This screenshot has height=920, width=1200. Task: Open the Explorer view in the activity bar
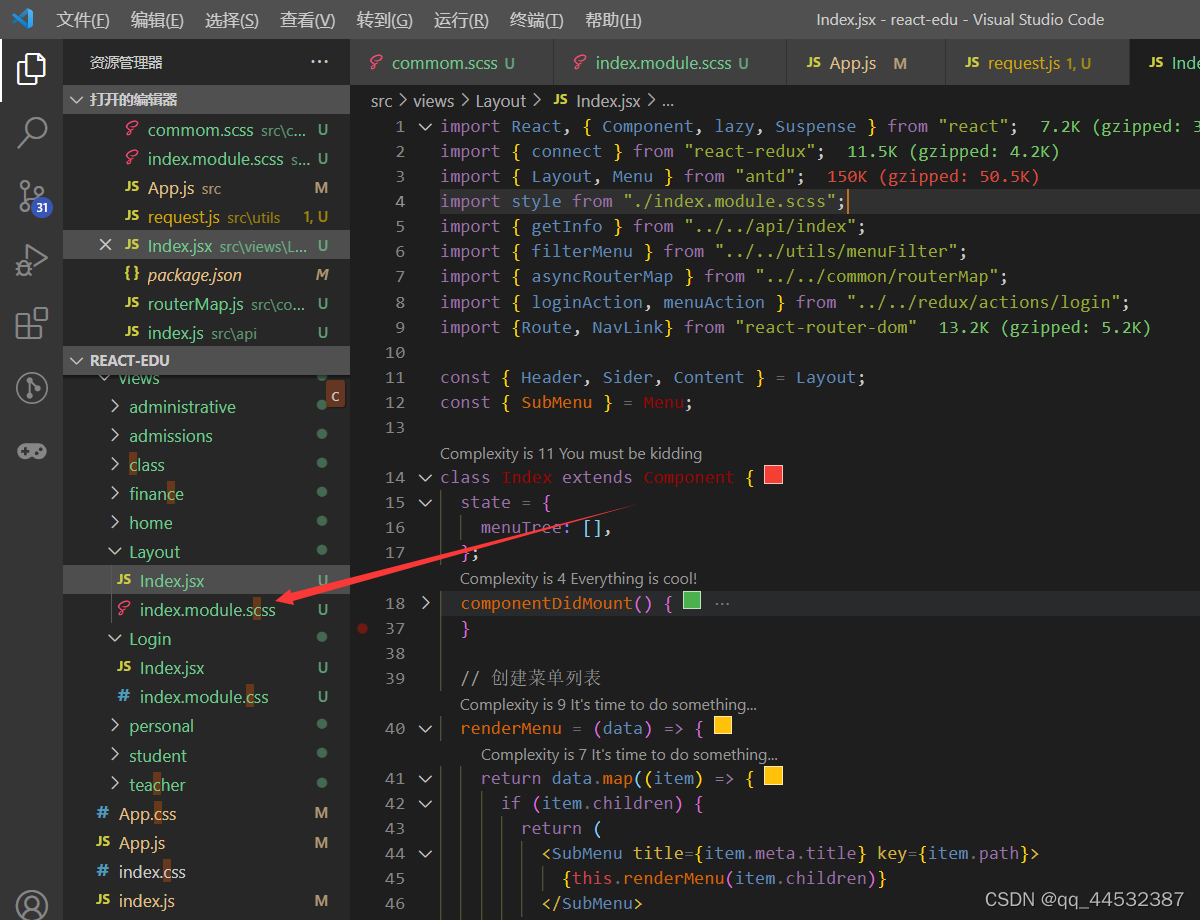click(x=31, y=68)
